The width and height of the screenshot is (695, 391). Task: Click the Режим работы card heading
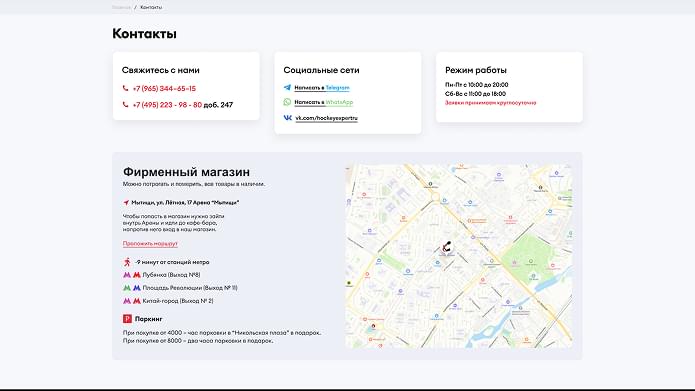point(476,70)
